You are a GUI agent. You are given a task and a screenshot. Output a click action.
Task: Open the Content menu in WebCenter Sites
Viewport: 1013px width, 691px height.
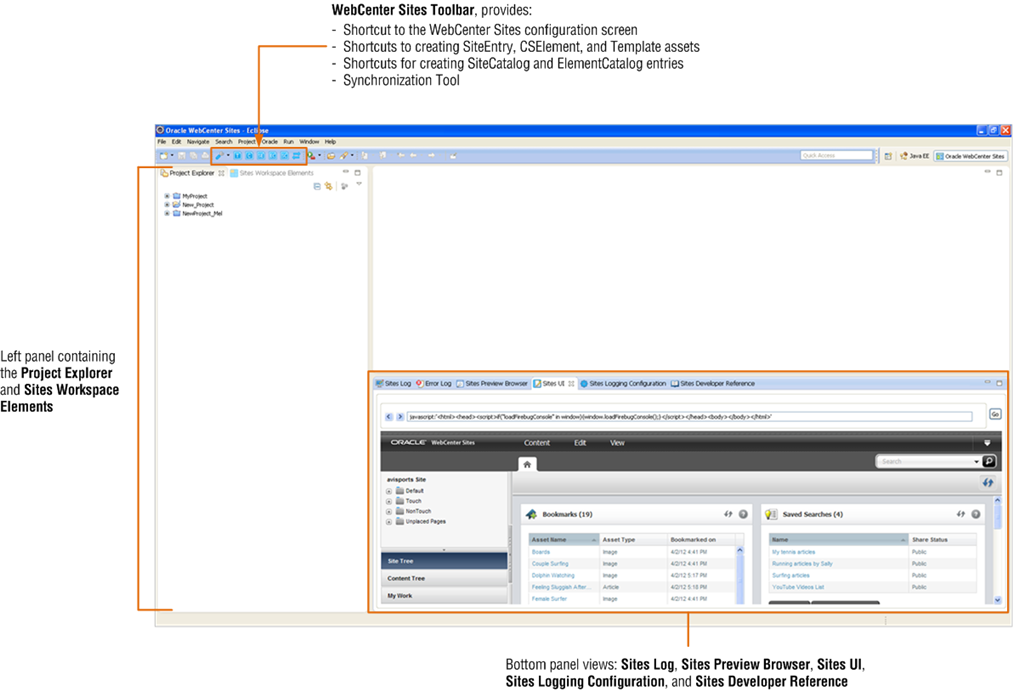click(x=537, y=443)
